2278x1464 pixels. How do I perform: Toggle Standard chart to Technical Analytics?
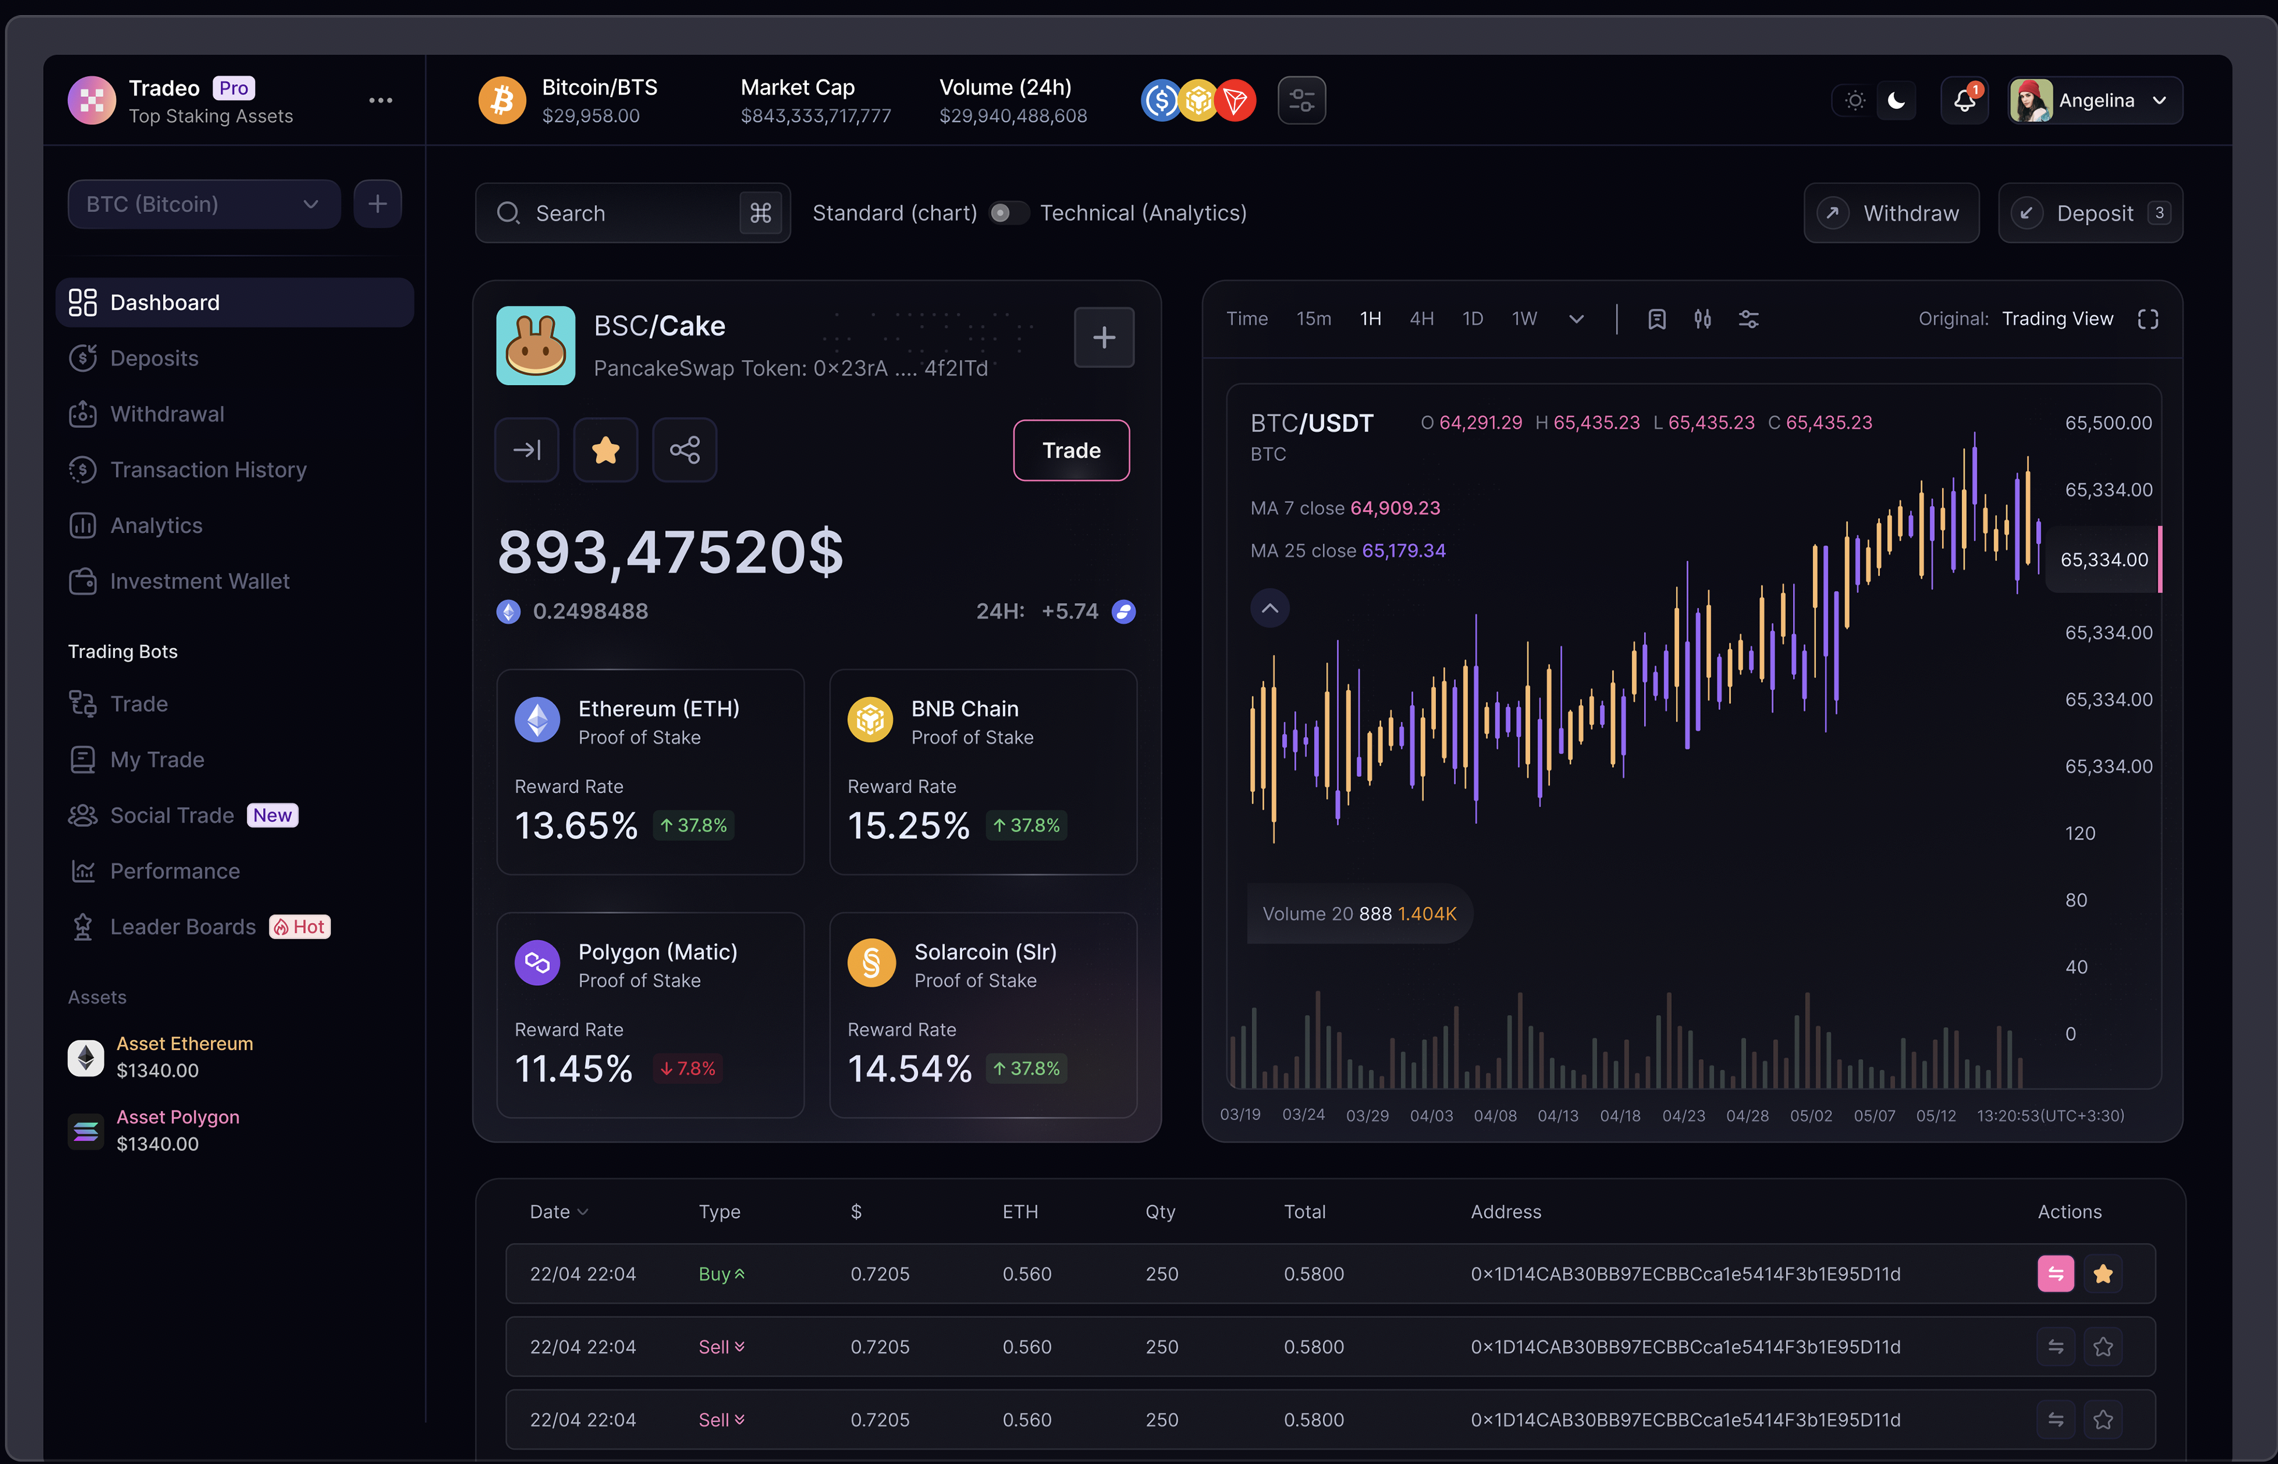(1008, 213)
